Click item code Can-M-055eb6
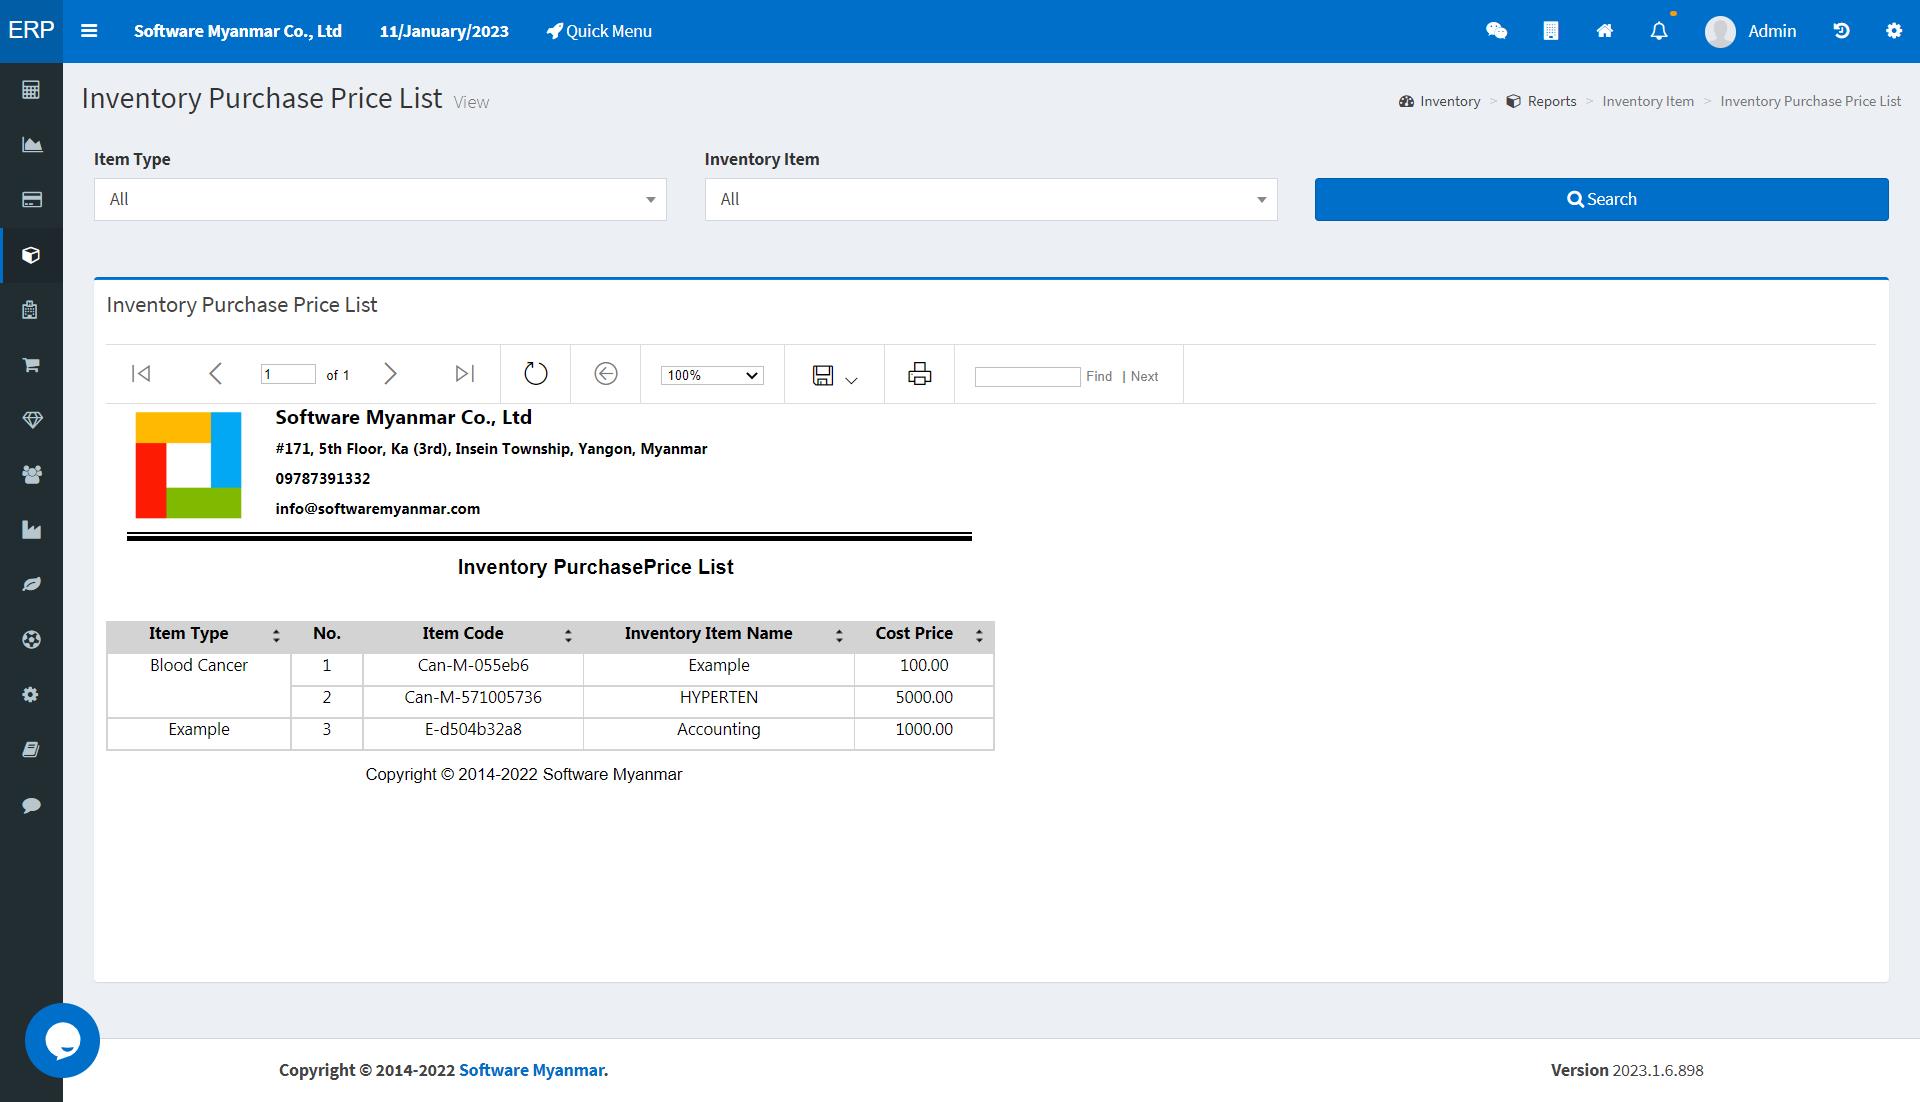The width and height of the screenshot is (1920, 1102). 473,666
